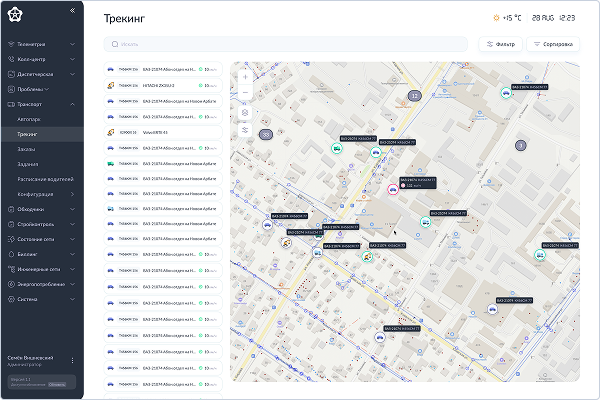Image resolution: width=600 pixels, height=400 pixels.
Task: Click the Фильтр button
Action: 500,44
